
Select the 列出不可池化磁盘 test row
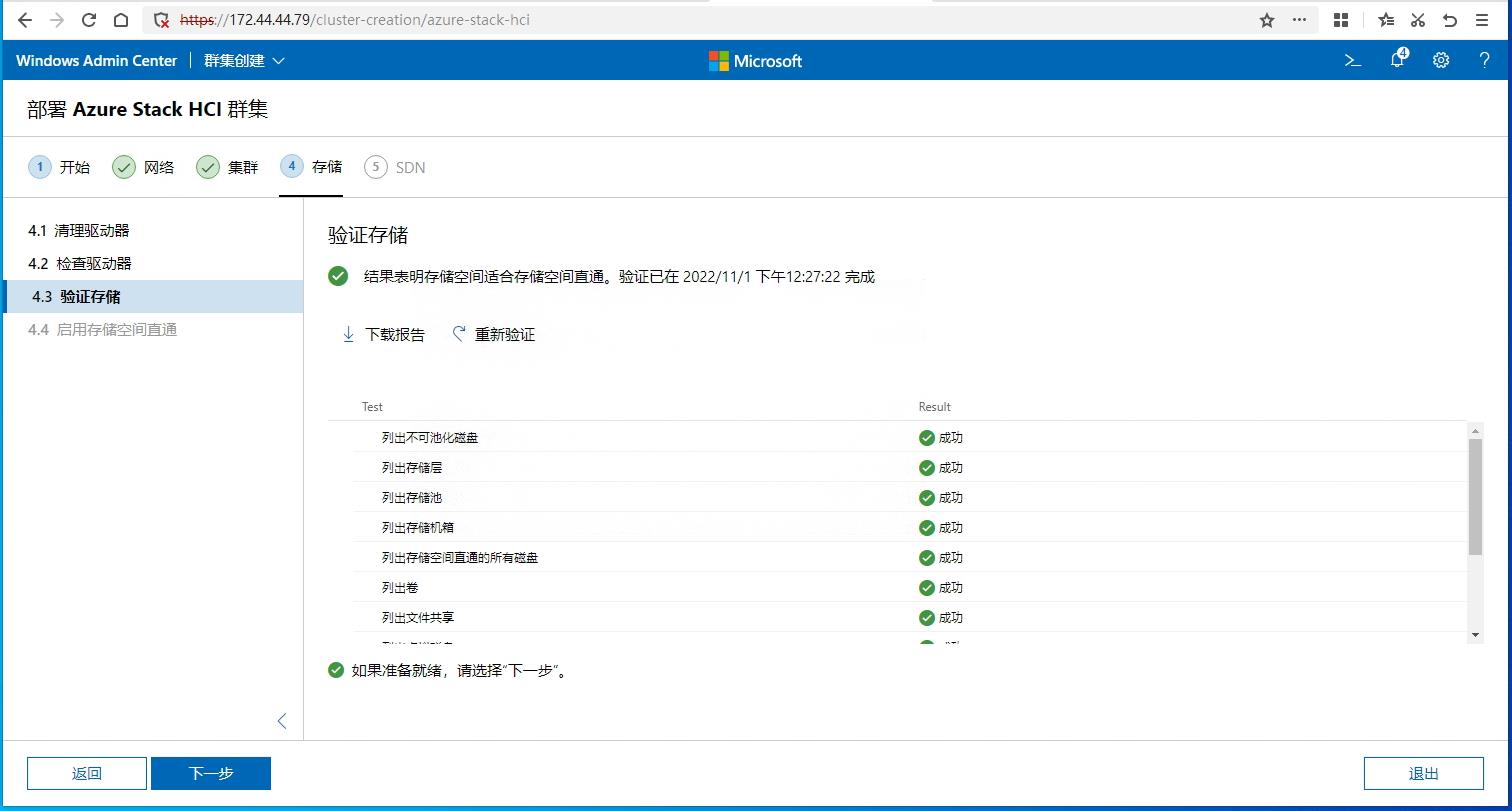pos(911,437)
